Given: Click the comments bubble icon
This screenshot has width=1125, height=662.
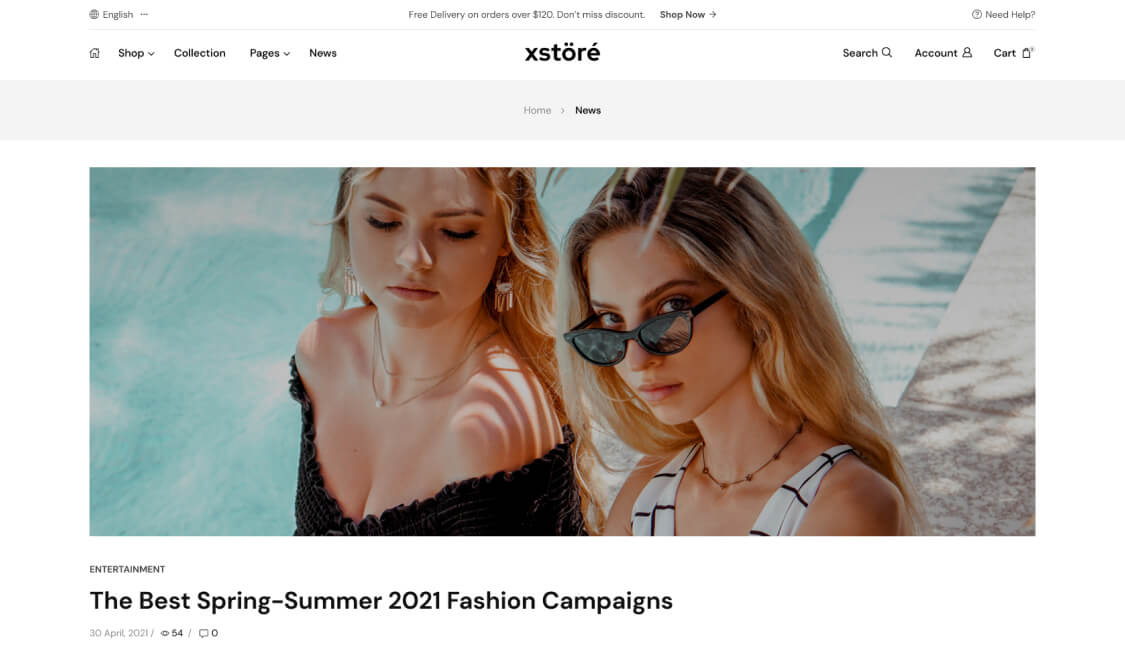Looking at the screenshot, I should (203, 633).
